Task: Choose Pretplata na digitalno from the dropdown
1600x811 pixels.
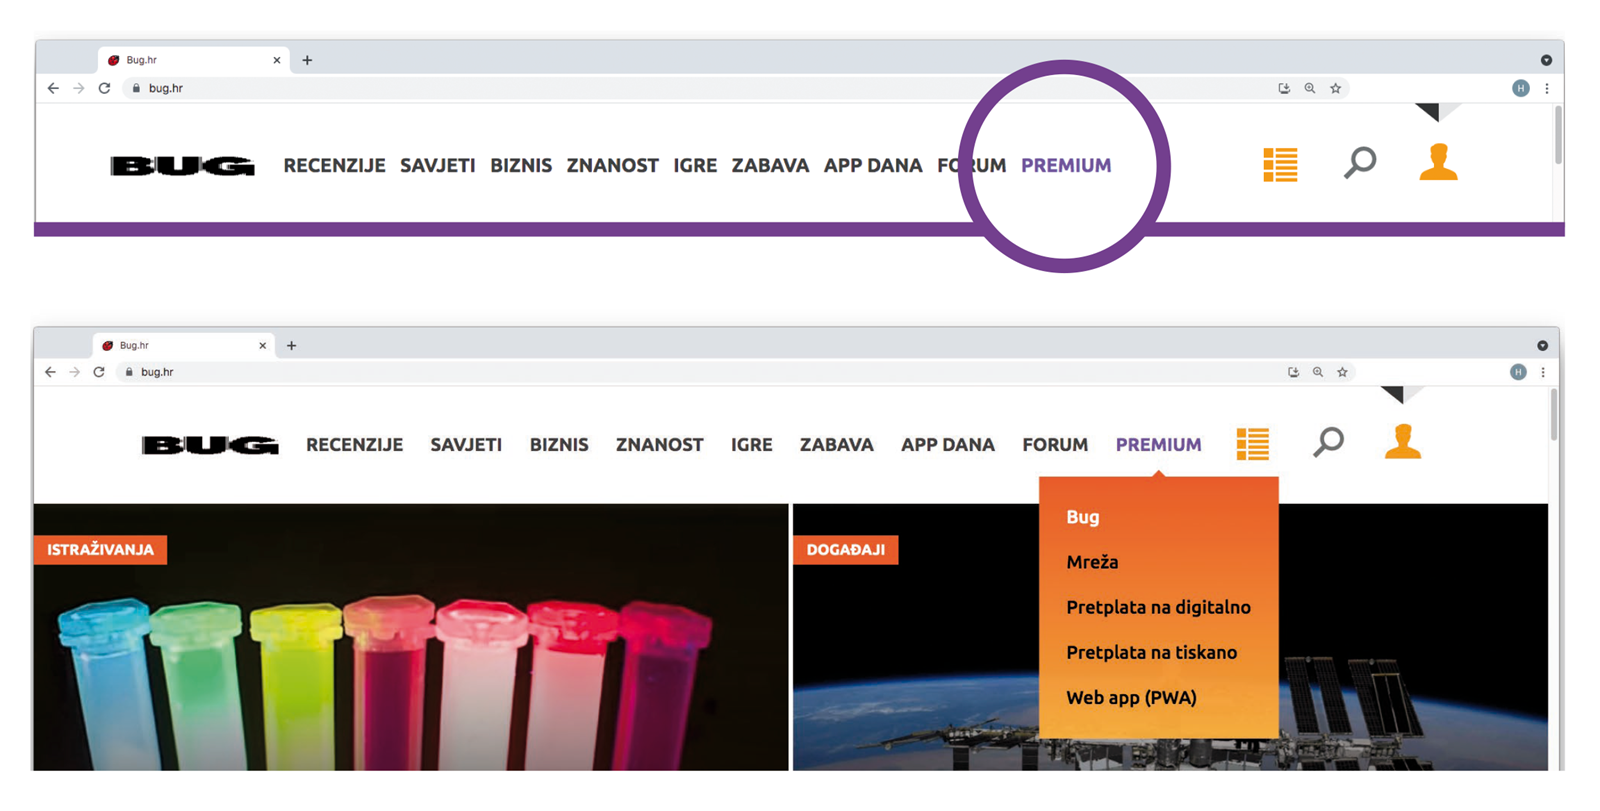Action: (x=1158, y=607)
